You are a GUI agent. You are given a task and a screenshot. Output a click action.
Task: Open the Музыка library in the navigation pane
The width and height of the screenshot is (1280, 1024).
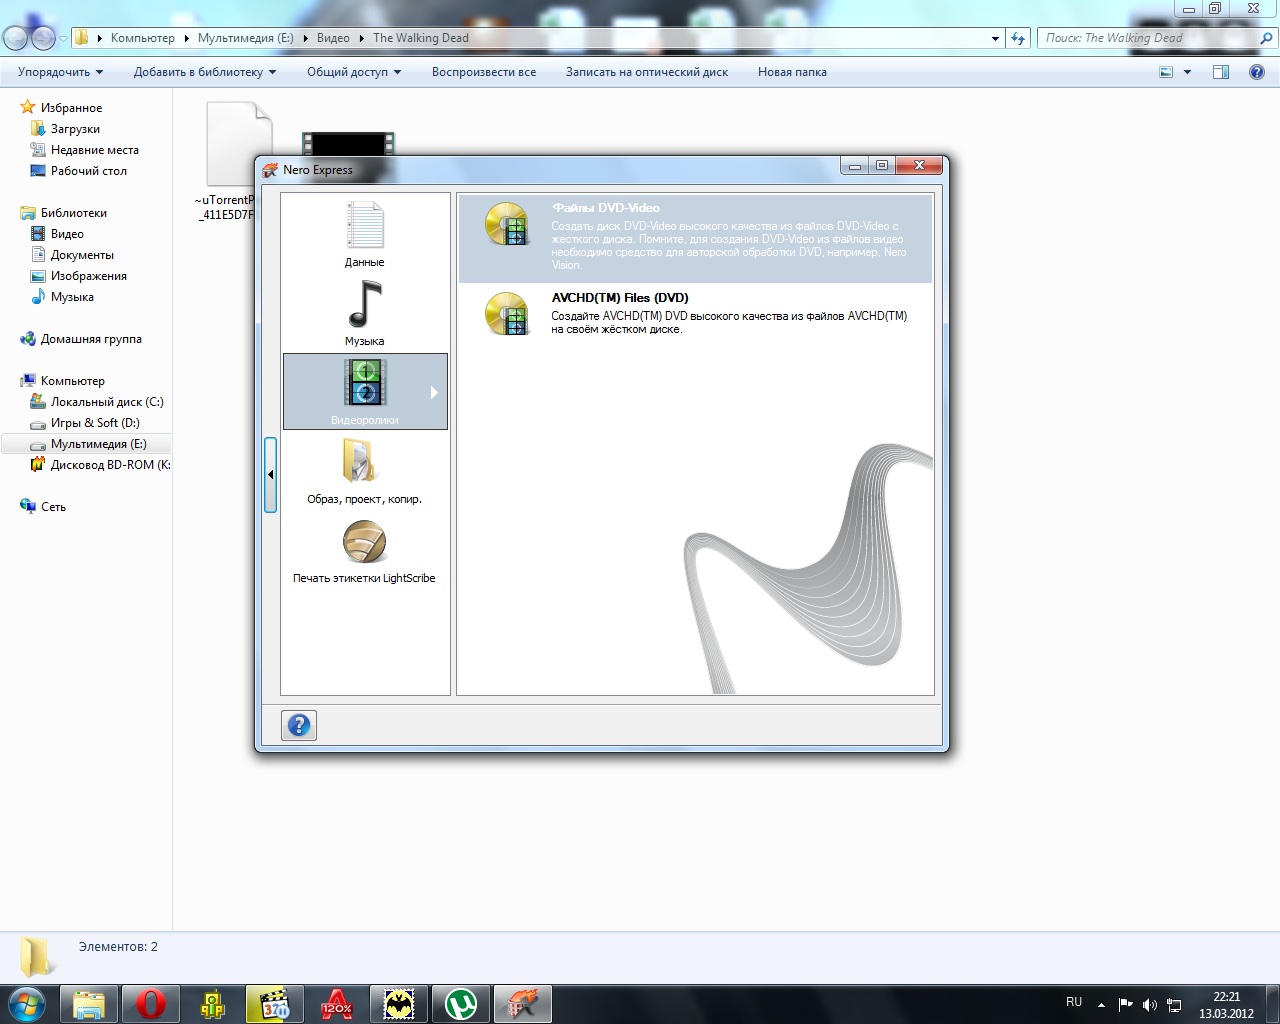[72, 297]
